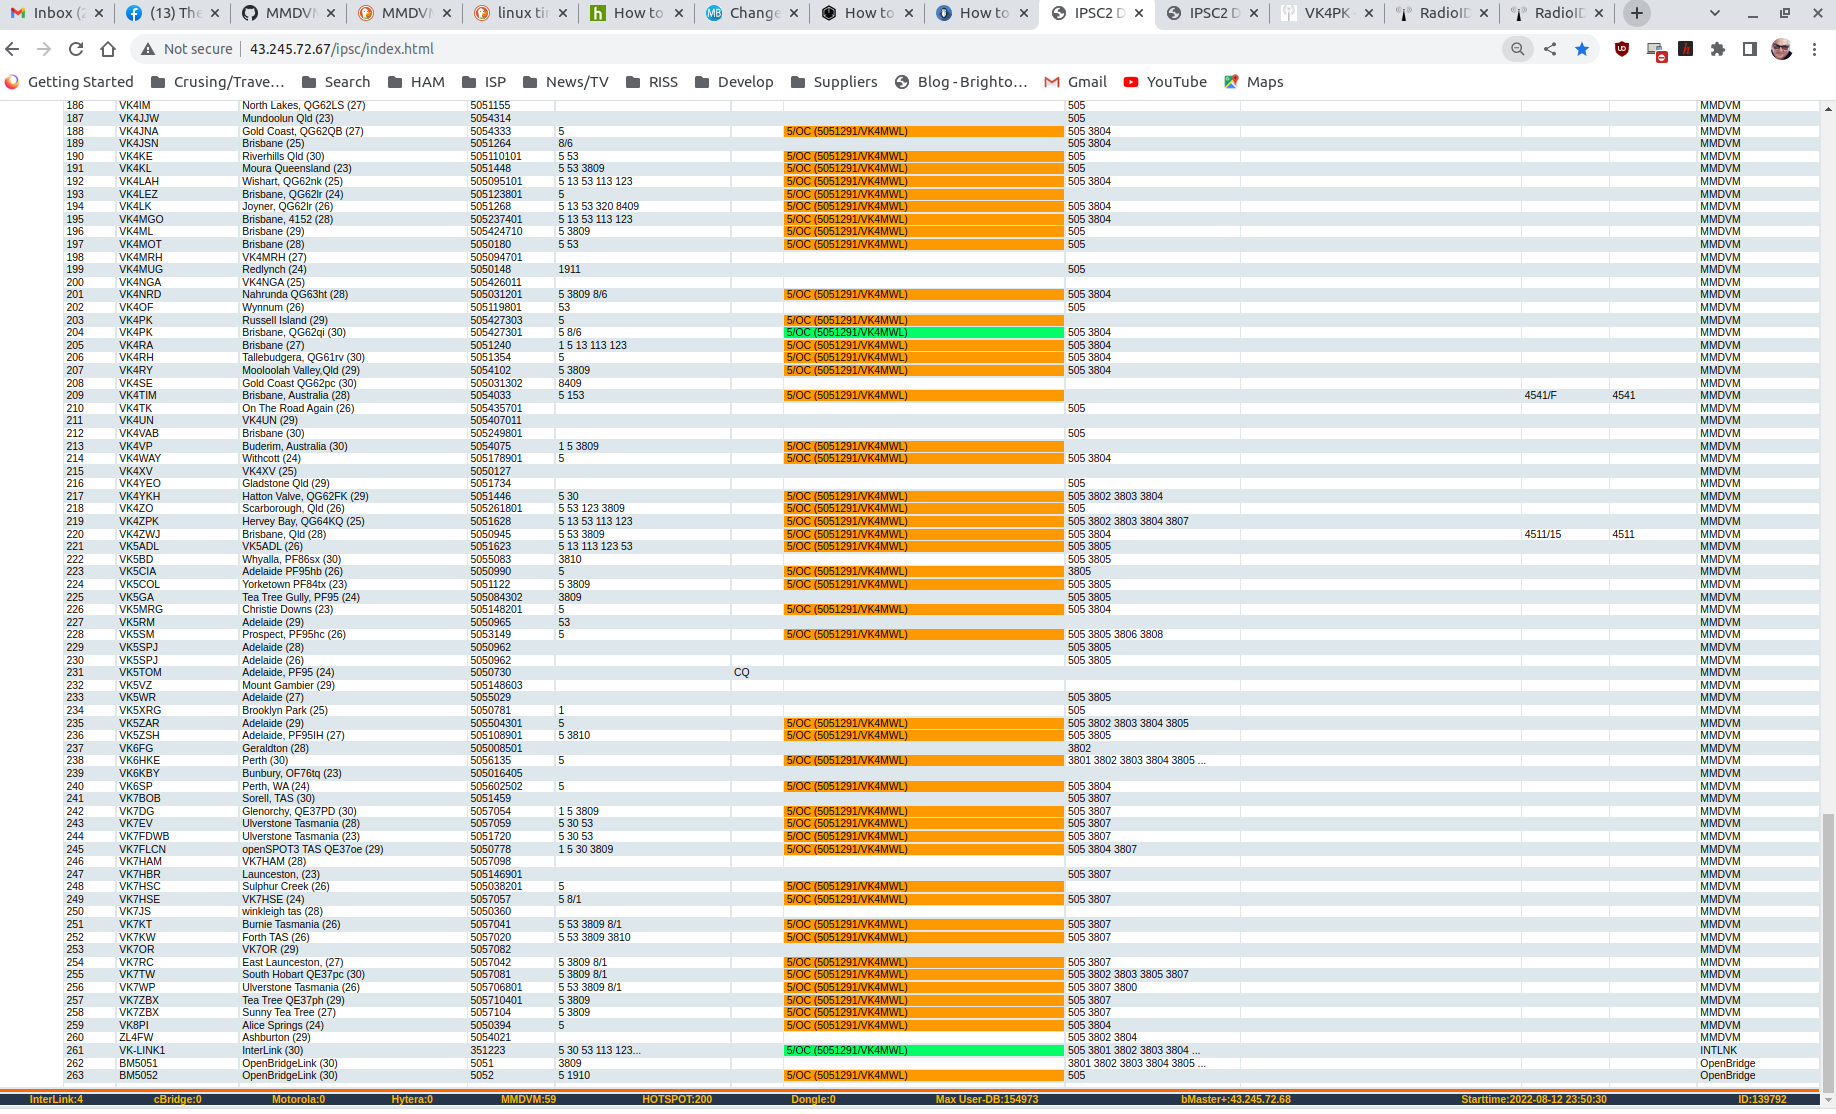Switch to the Gmail Inbox tab
This screenshot has height=1114, width=1836.
[55, 13]
